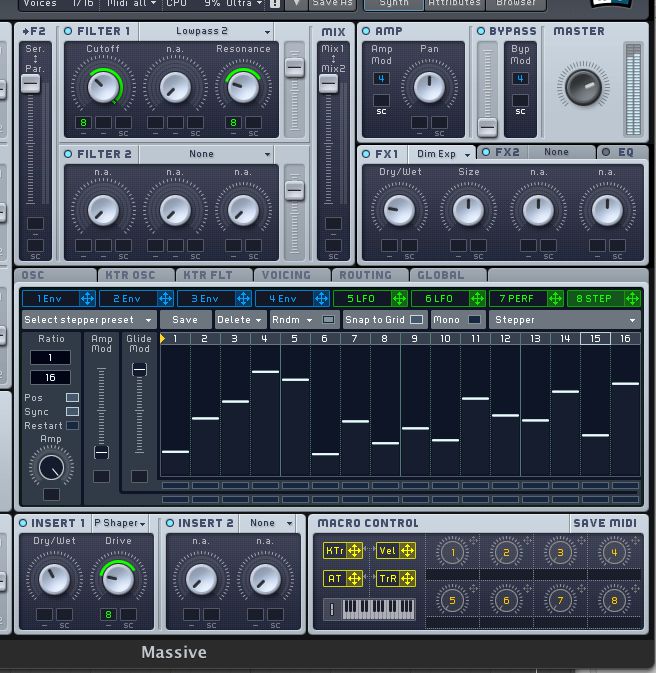656x673 pixels.
Task: Click the 1 Env drag-handle crosshair icon
Action: tap(88, 298)
